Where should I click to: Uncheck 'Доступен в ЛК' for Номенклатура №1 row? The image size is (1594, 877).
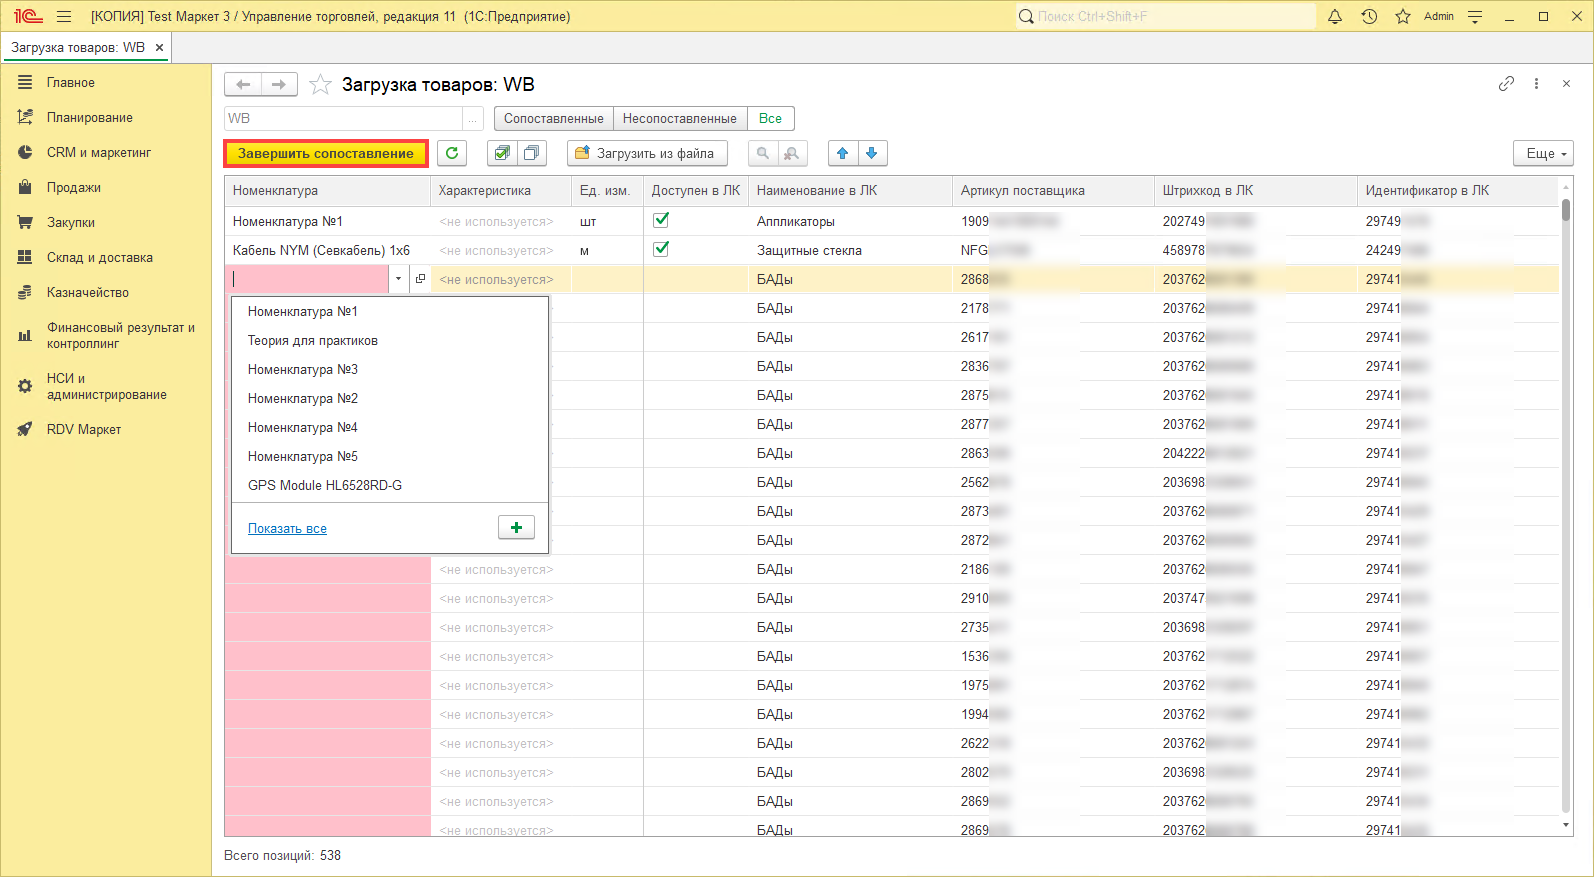(661, 220)
